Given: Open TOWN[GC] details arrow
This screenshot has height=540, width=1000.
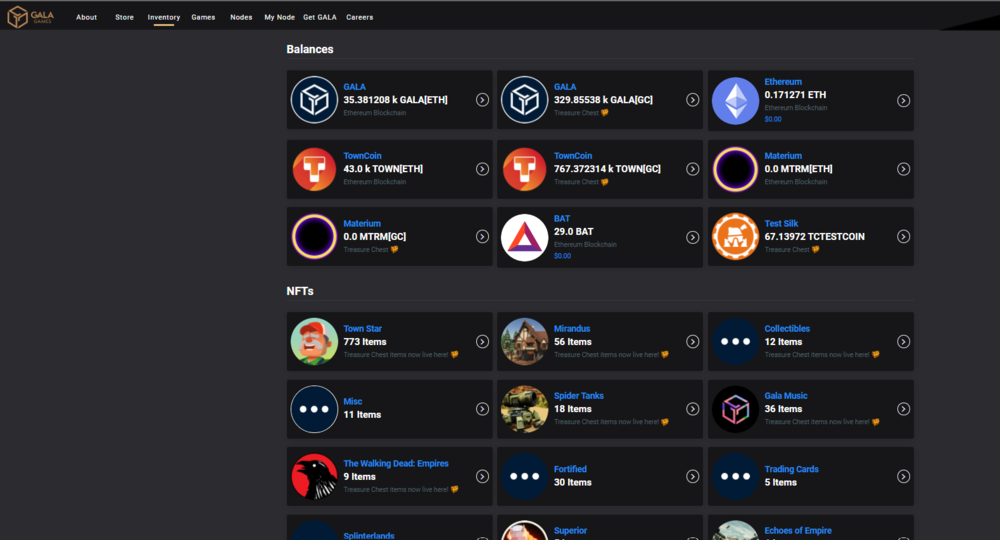Looking at the screenshot, I should [693, 169].
